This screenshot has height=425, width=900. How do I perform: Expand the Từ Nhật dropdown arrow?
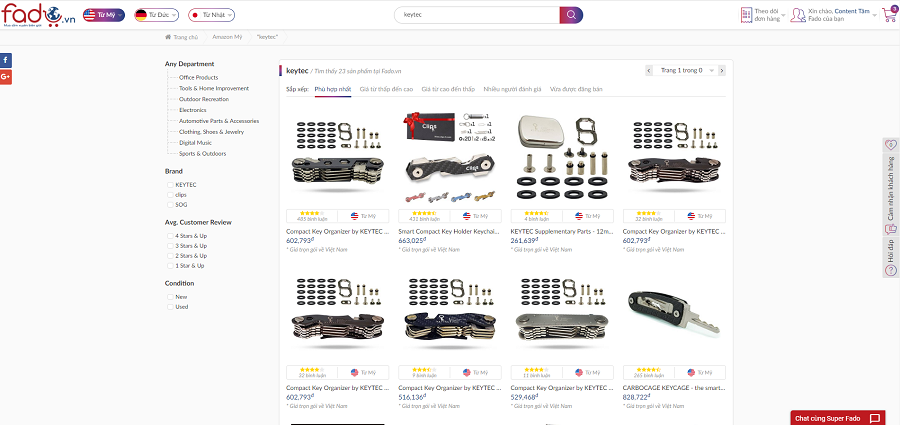229,16
